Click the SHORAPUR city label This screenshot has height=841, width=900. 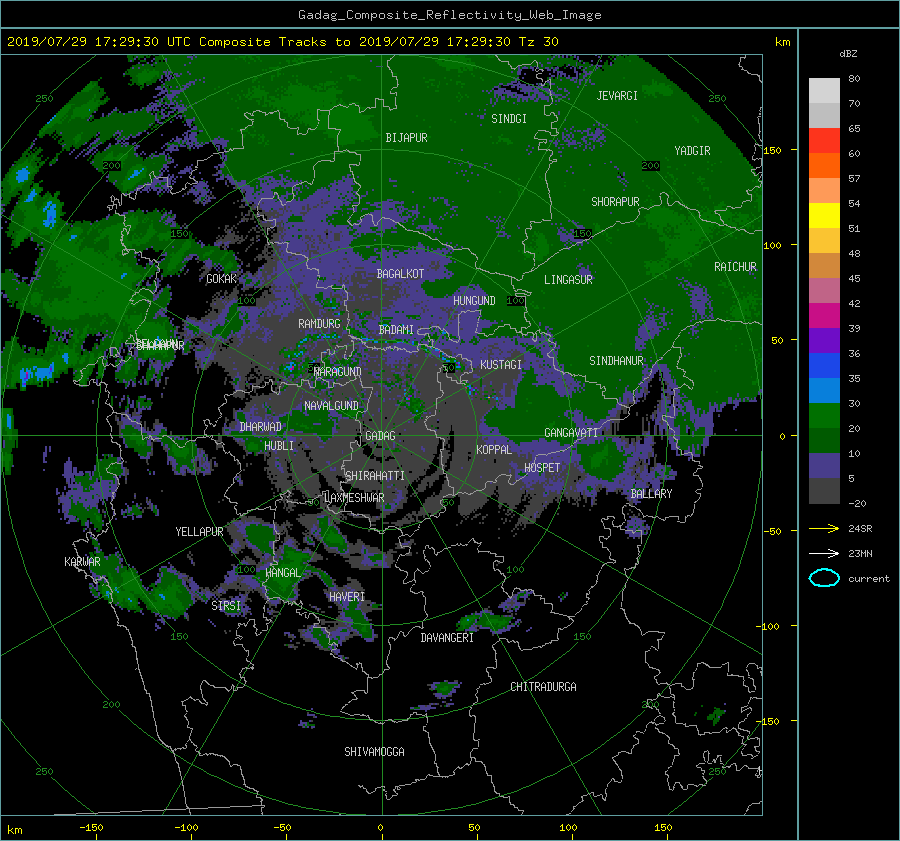click(x=615, y=202)
